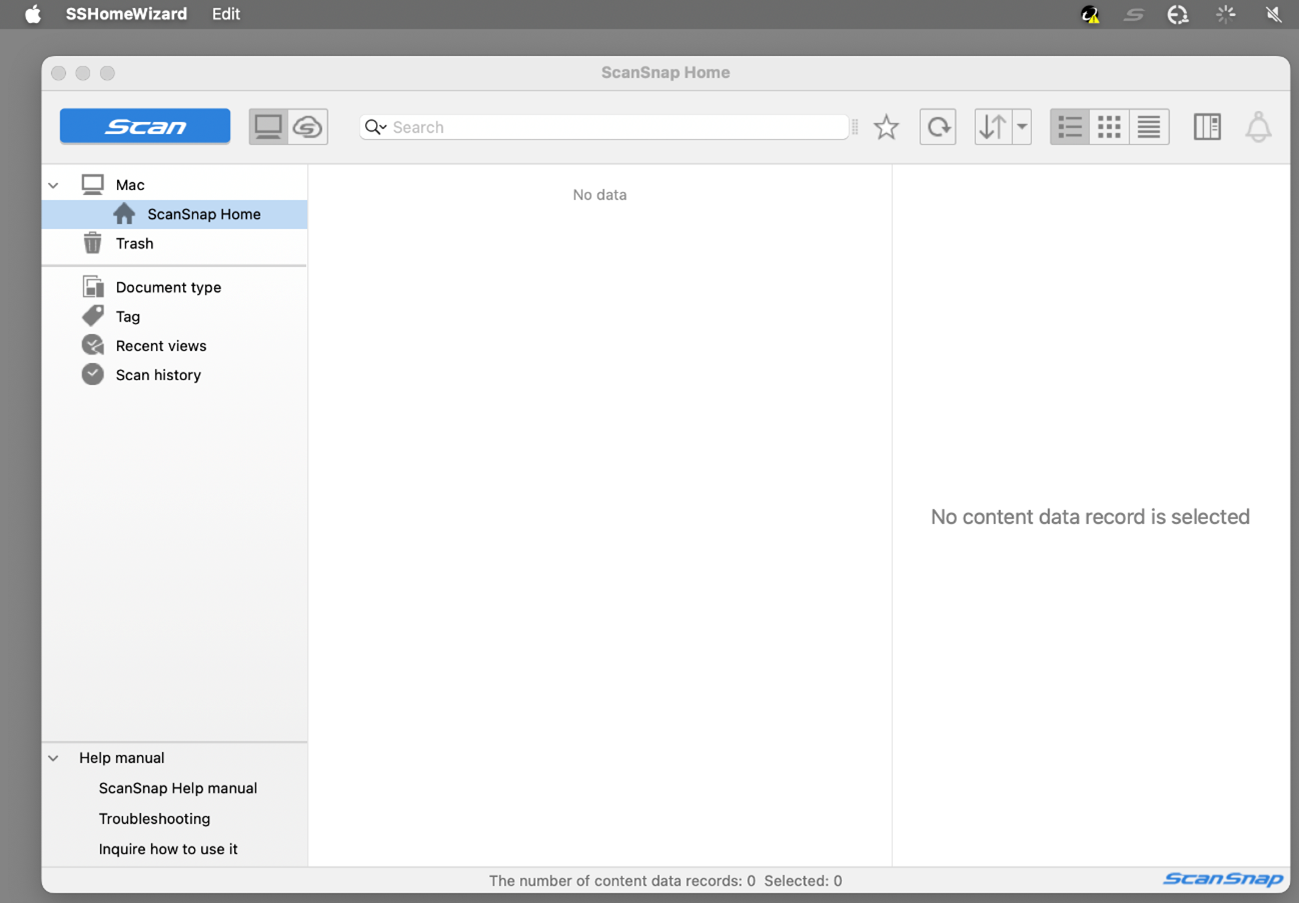Click the toolbar grip handle beside search
Screen dimensions: 1299x903
click(855, 127)
